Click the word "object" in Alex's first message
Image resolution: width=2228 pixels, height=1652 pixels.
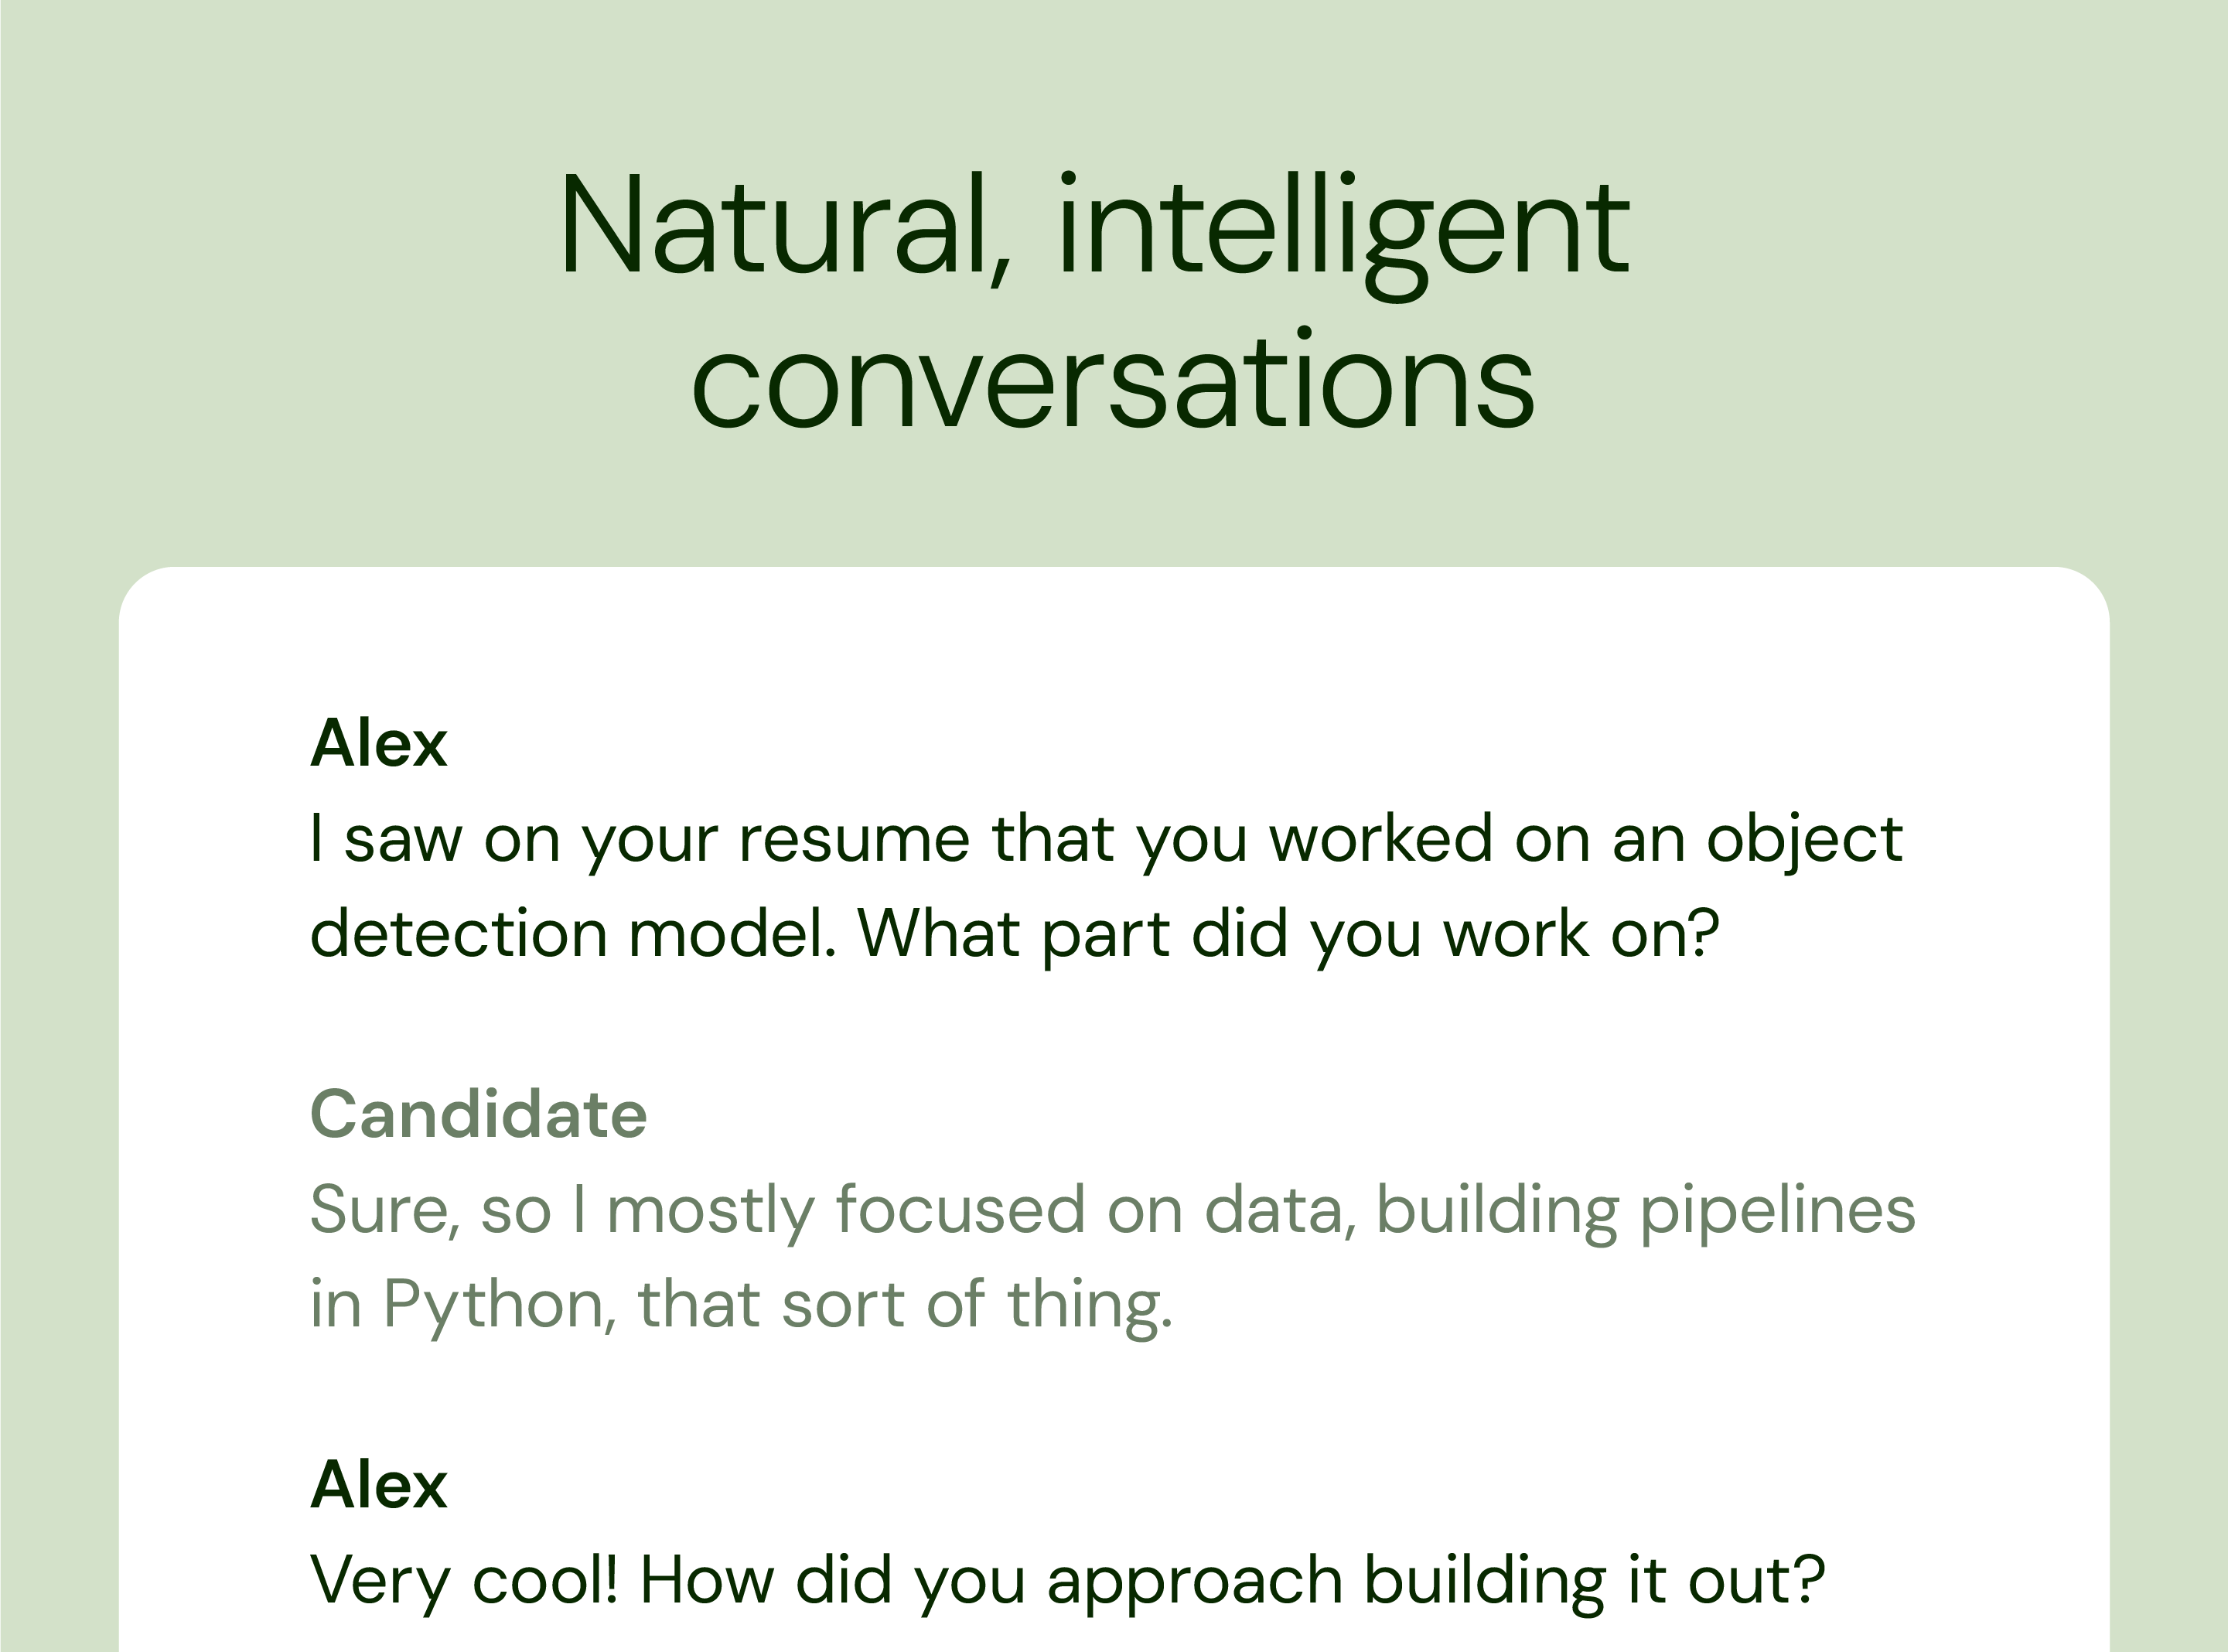coord(1803,838)
